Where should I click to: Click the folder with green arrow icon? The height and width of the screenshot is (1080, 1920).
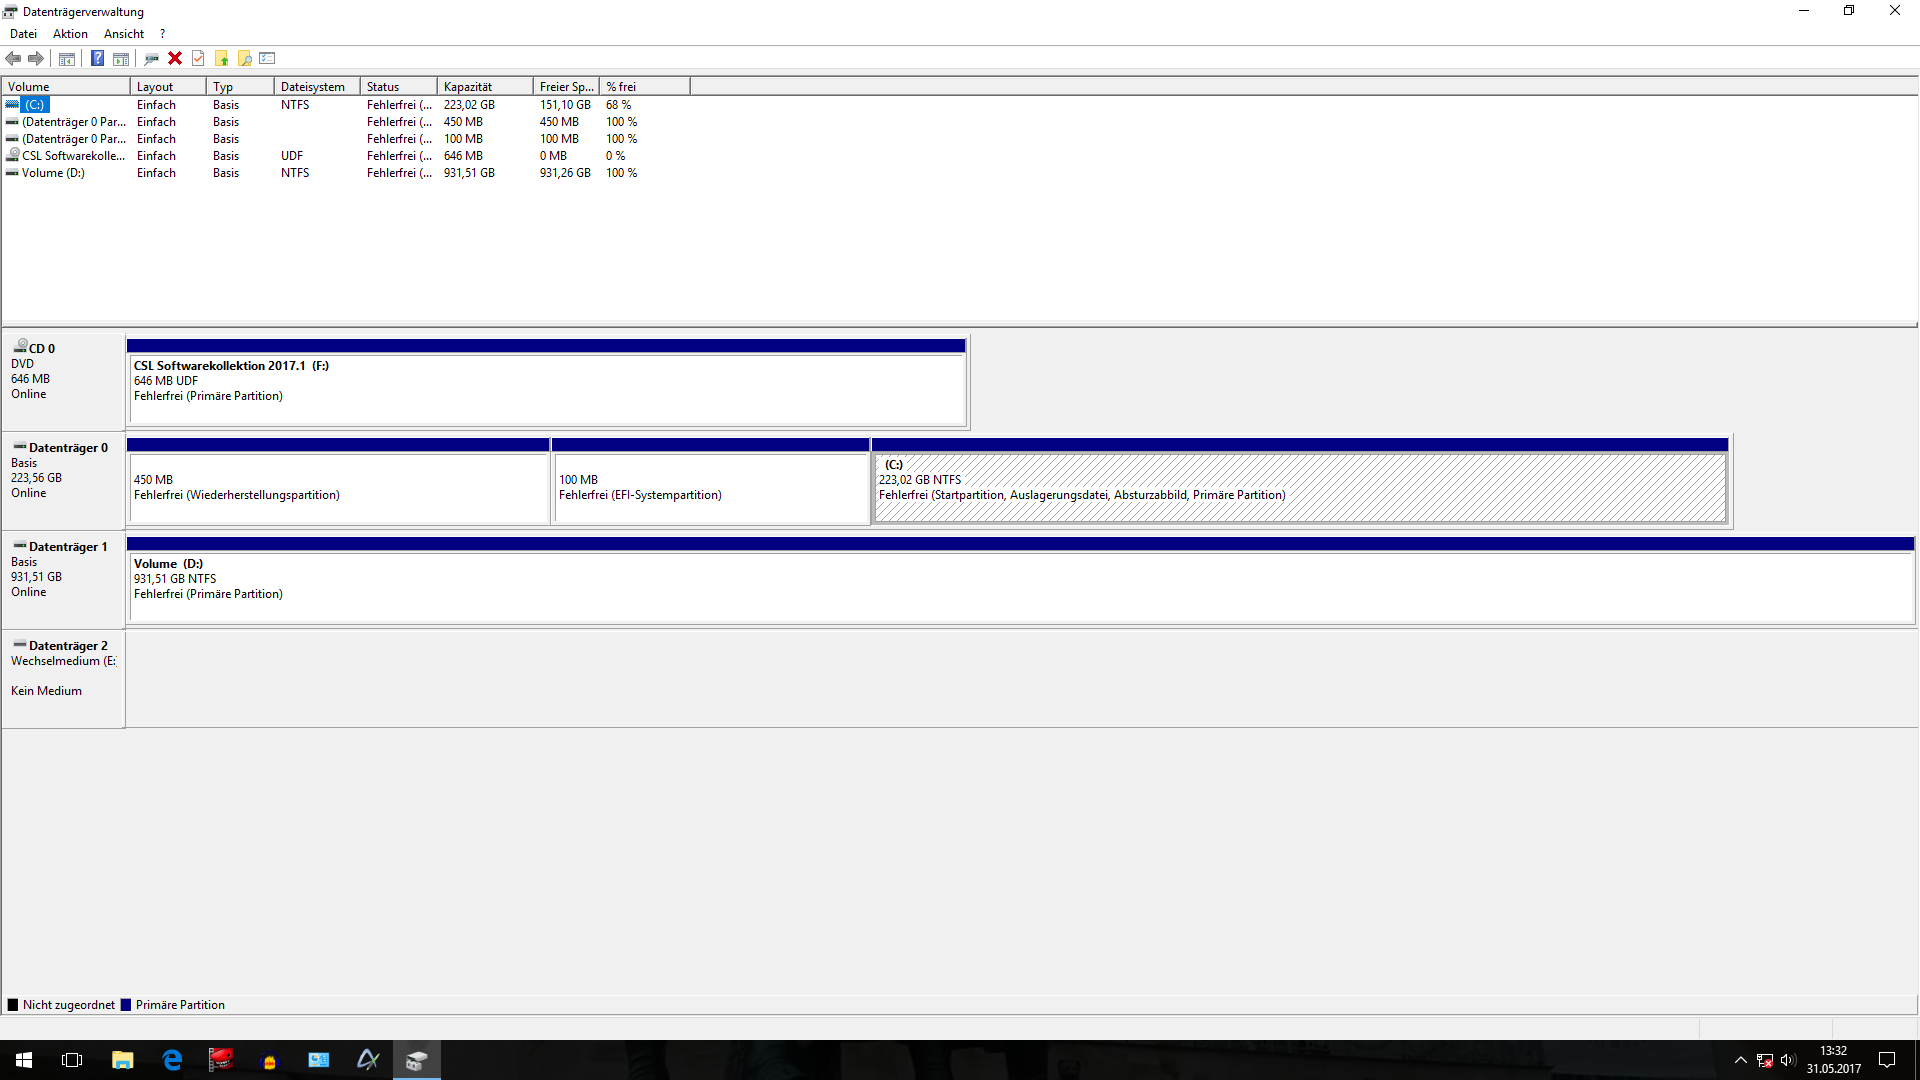coord(222,58)
